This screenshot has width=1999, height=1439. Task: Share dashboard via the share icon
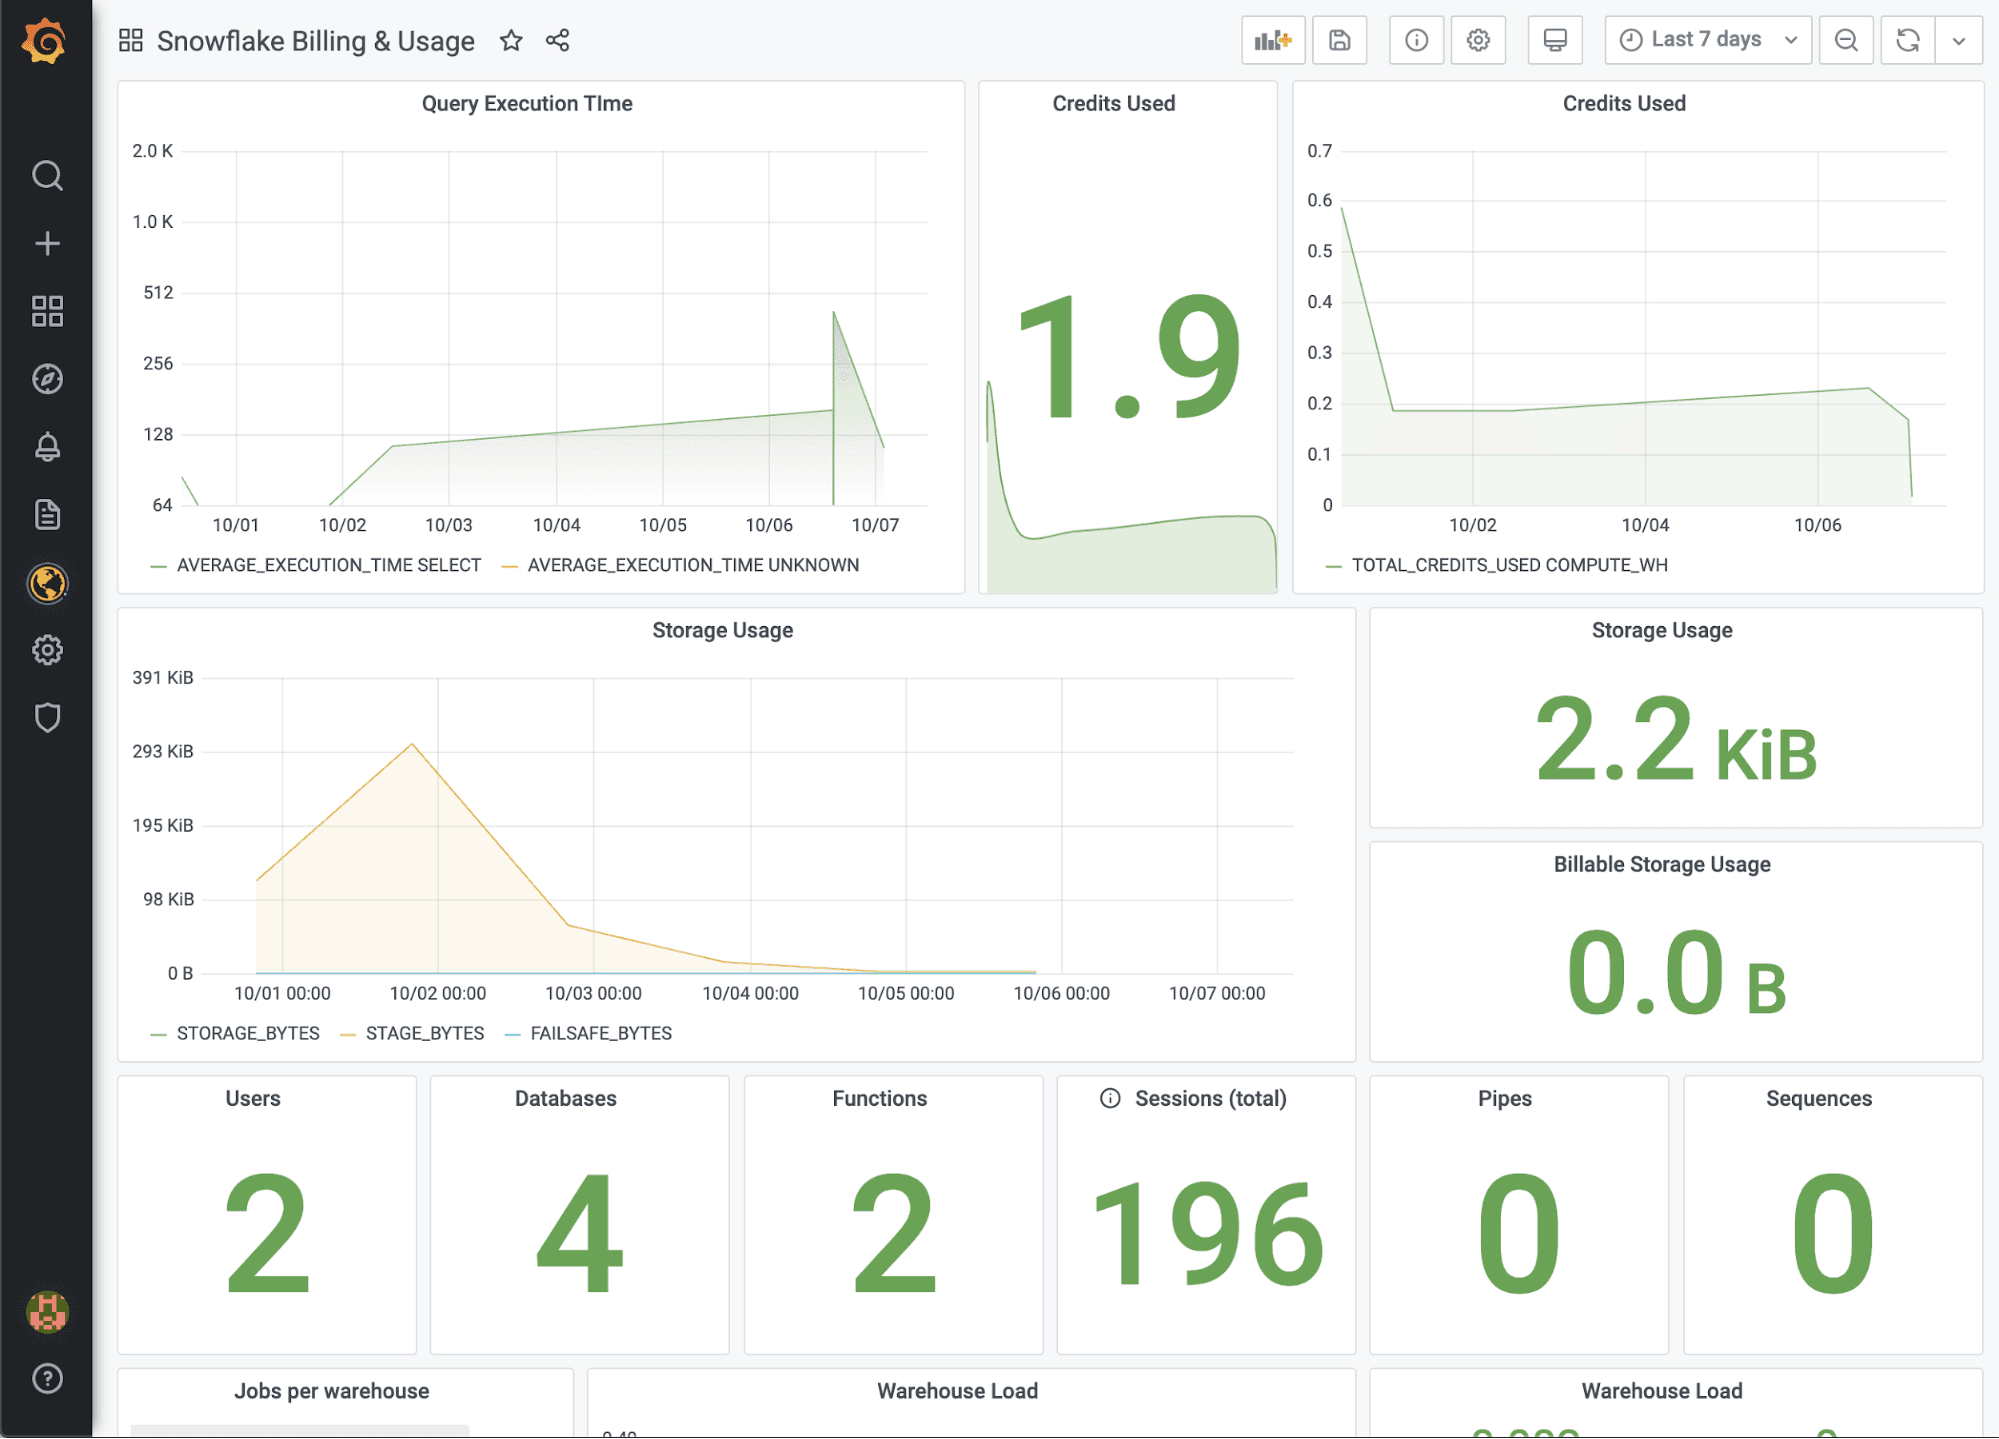[x=557, y=40]
